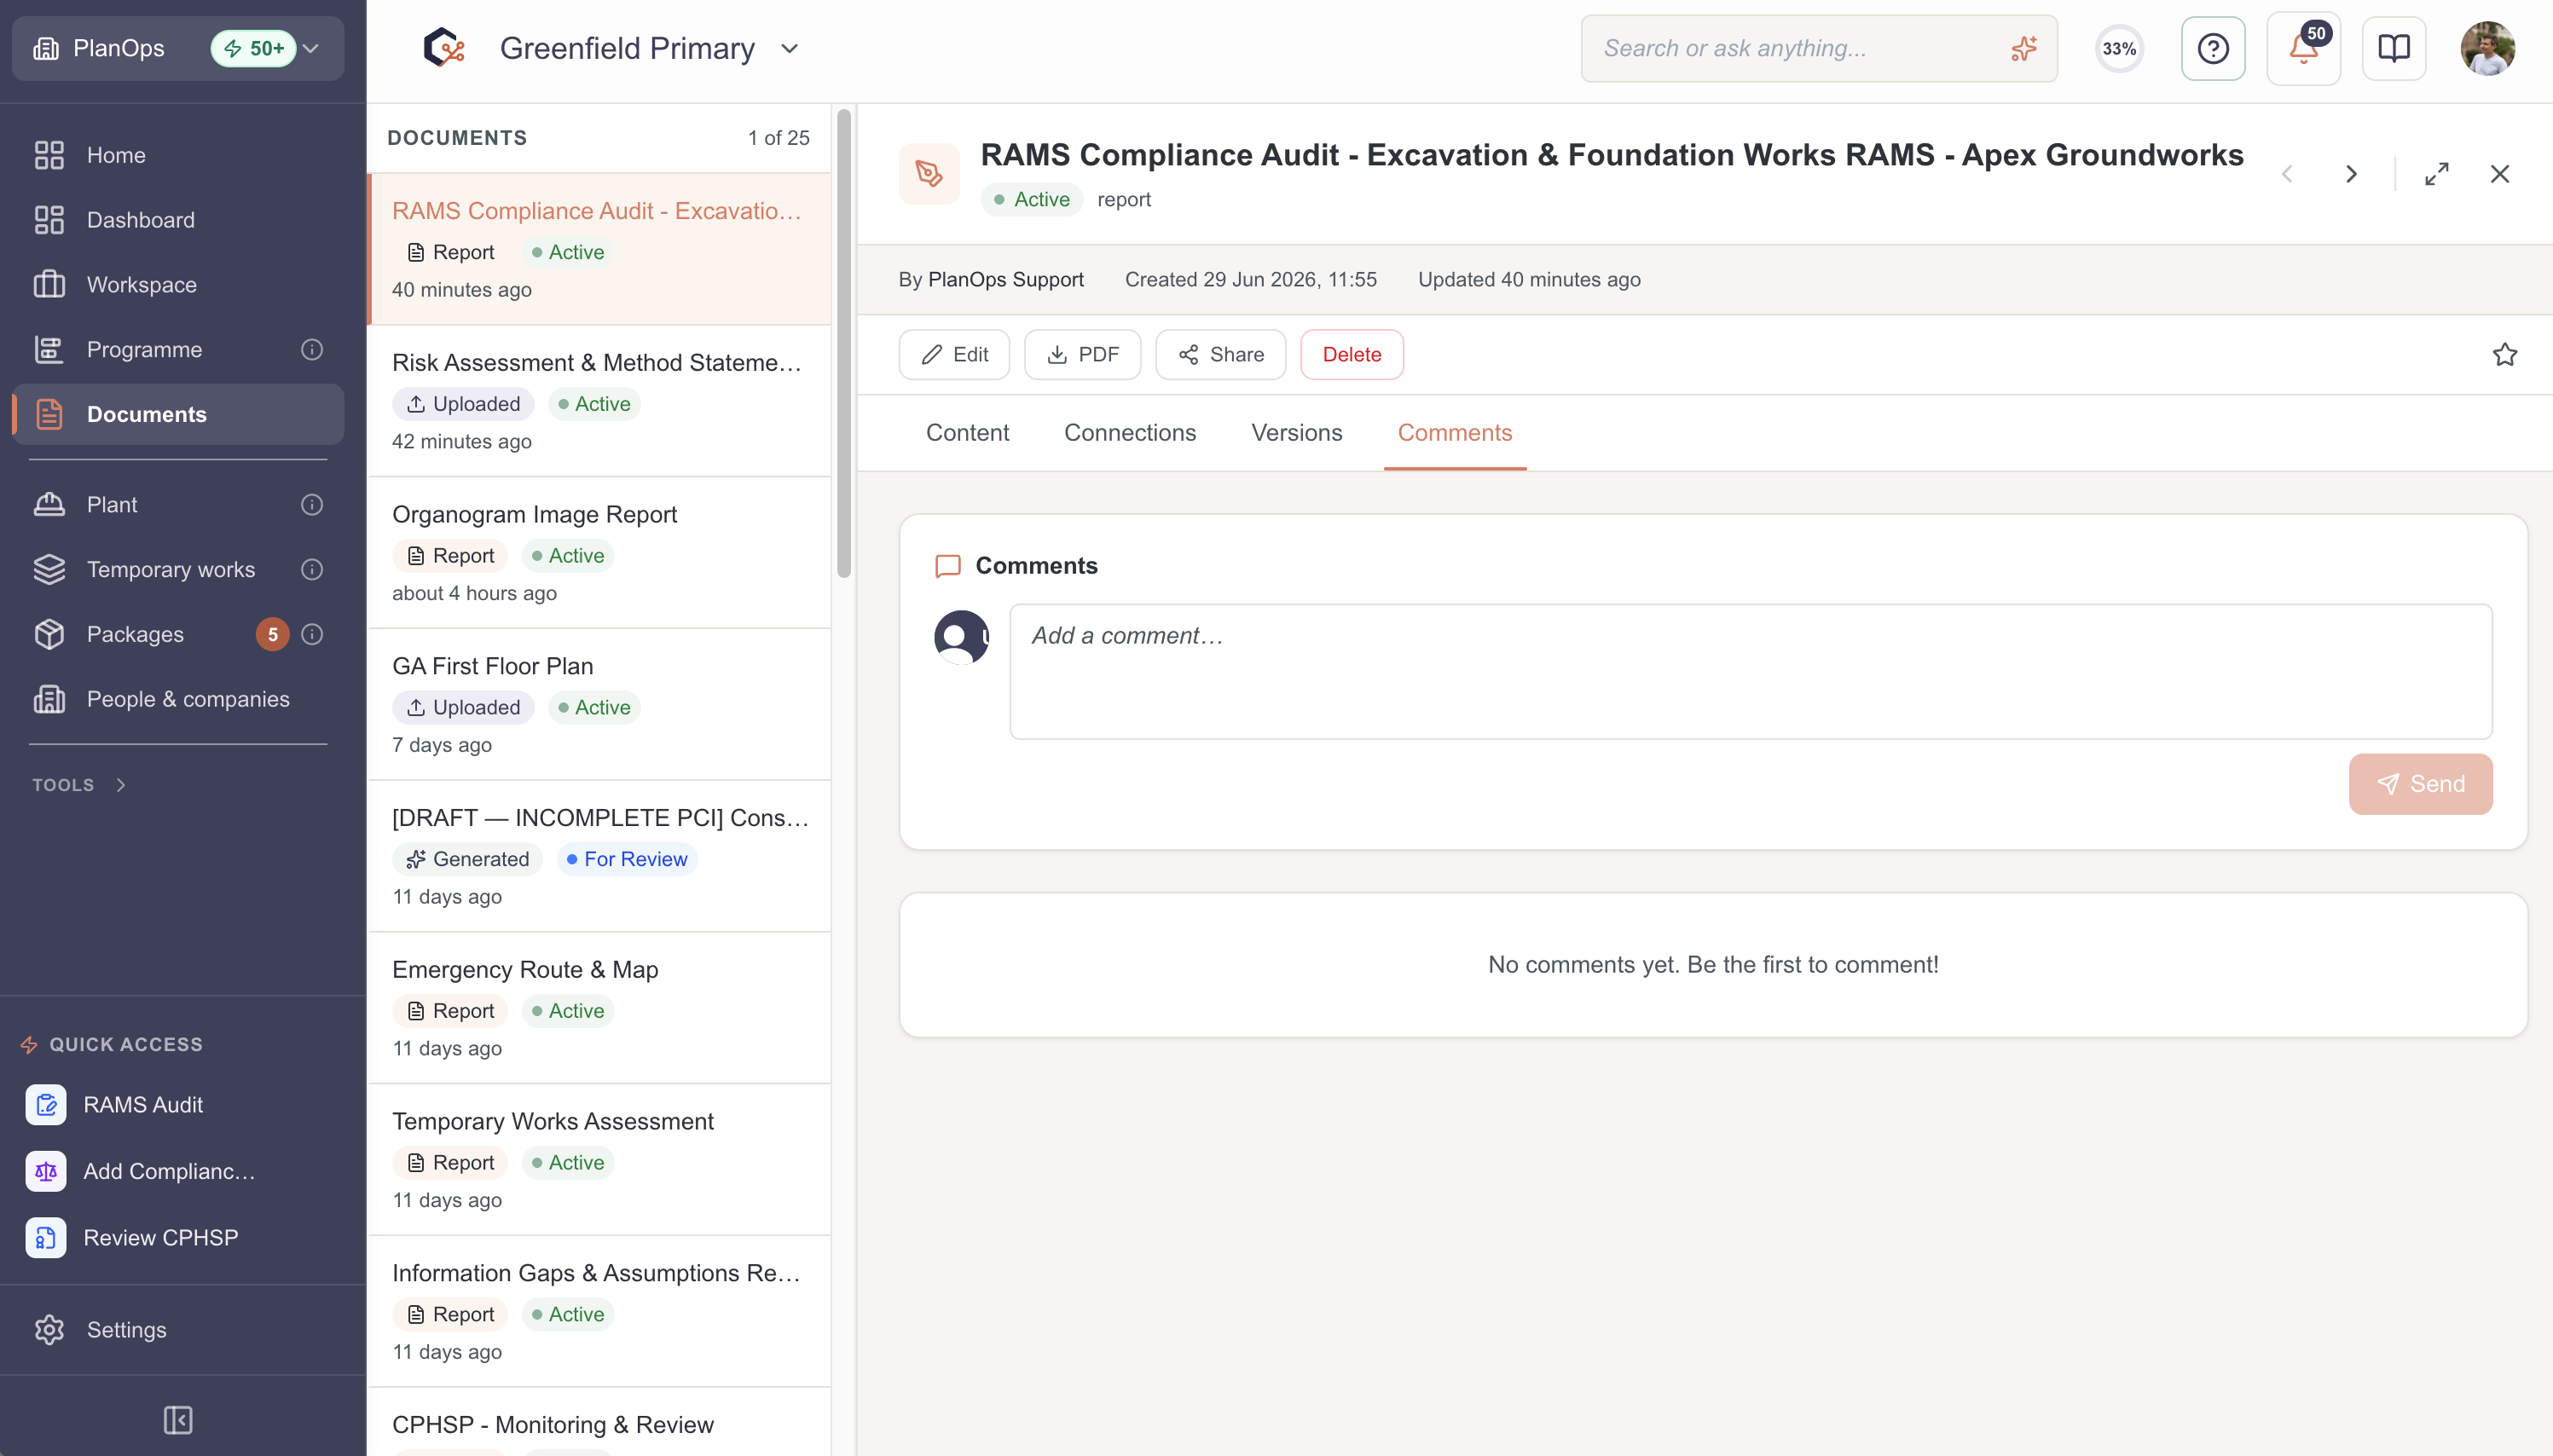This screenshot has height=1456, width=2553.
Task: Select the Comments tab
Action: click(x=1455, y=433)
